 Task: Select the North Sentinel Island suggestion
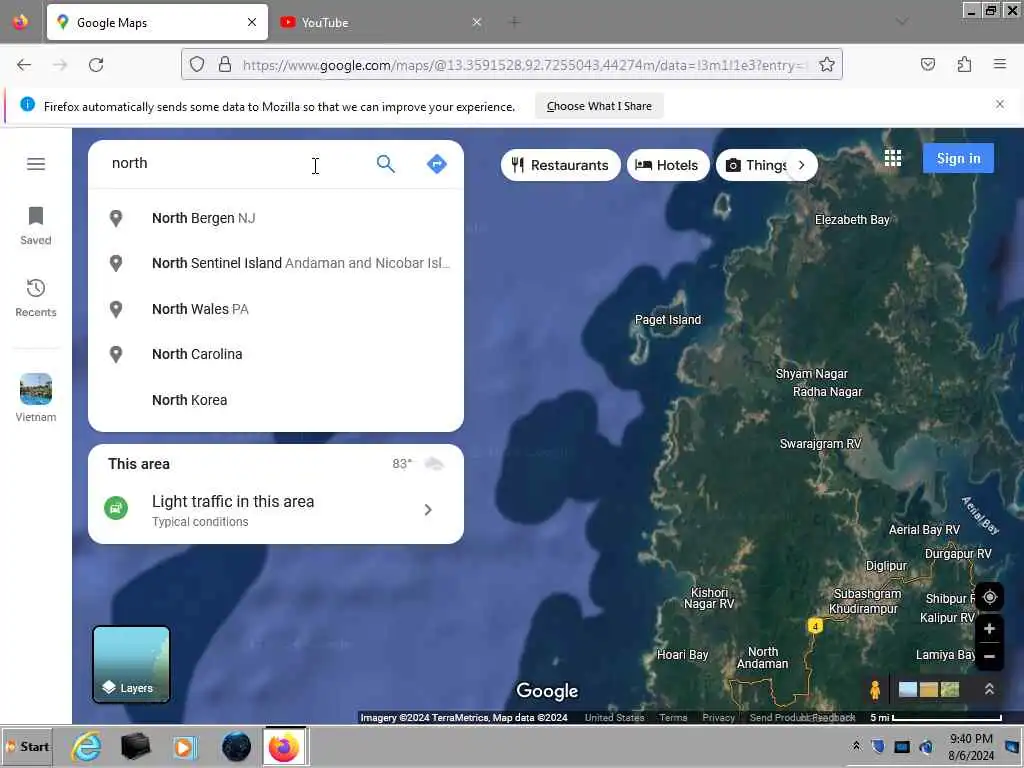(x=276, y=263)
